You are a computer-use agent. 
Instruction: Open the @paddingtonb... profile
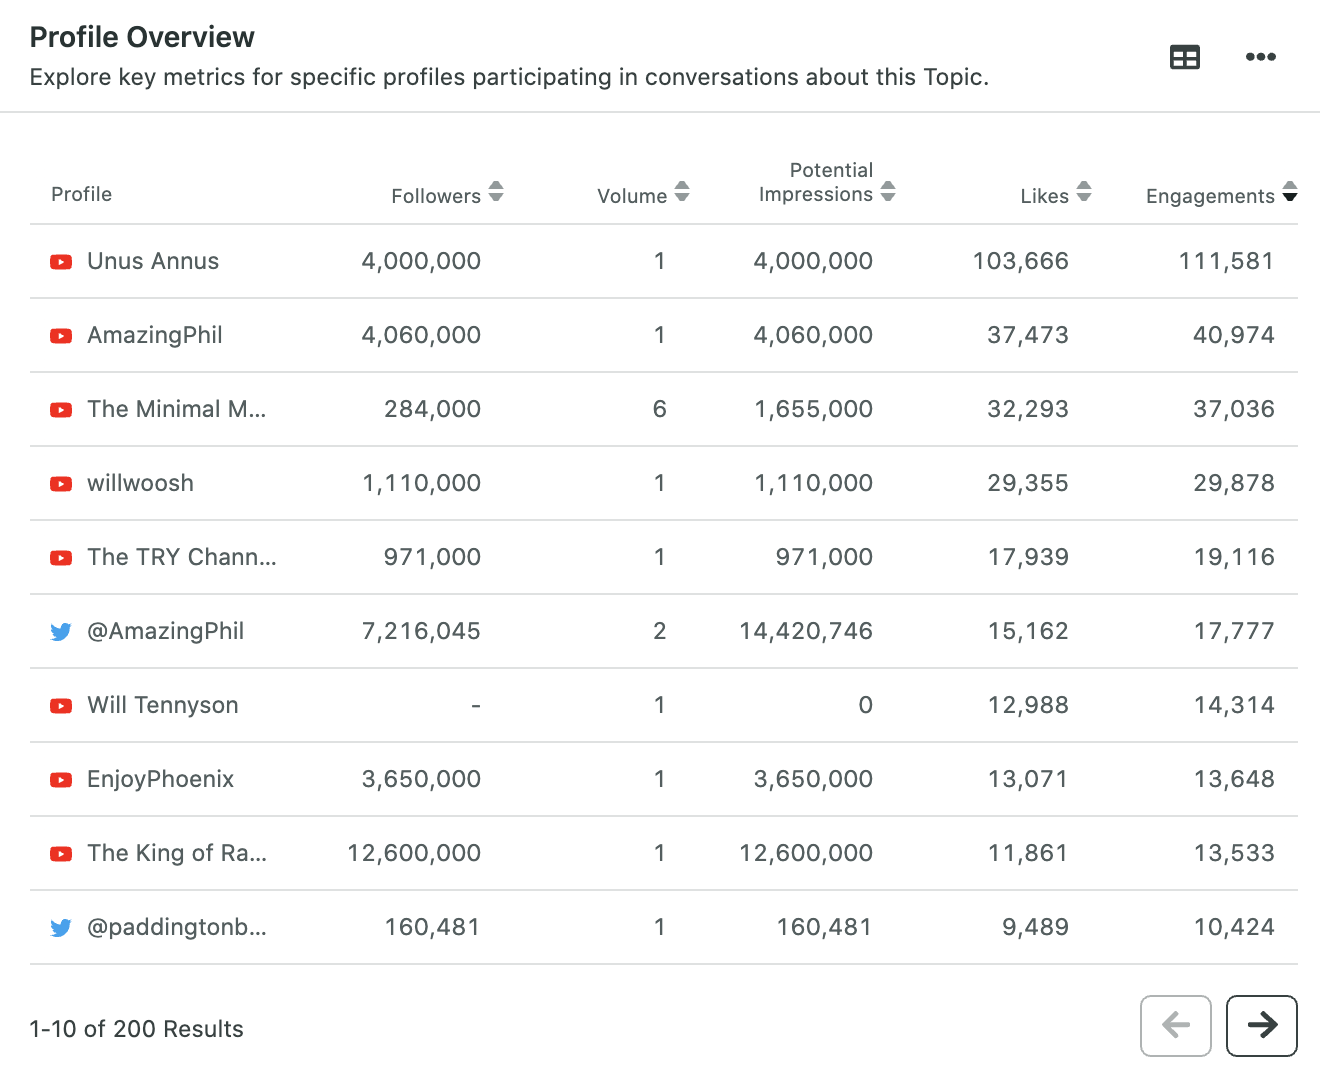click(x=177, y=927)
